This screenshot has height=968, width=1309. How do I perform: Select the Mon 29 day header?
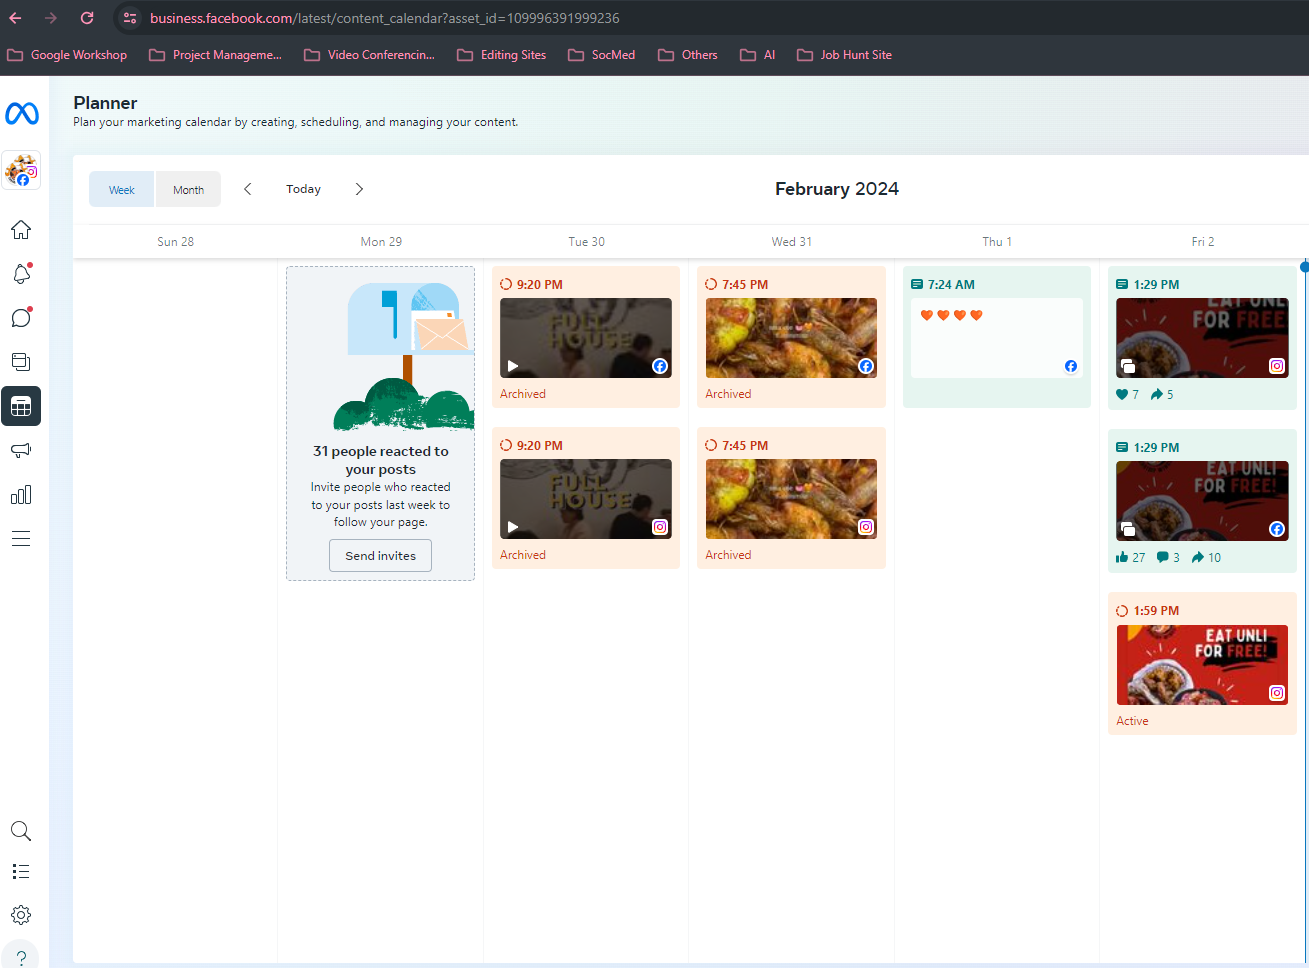381,242
